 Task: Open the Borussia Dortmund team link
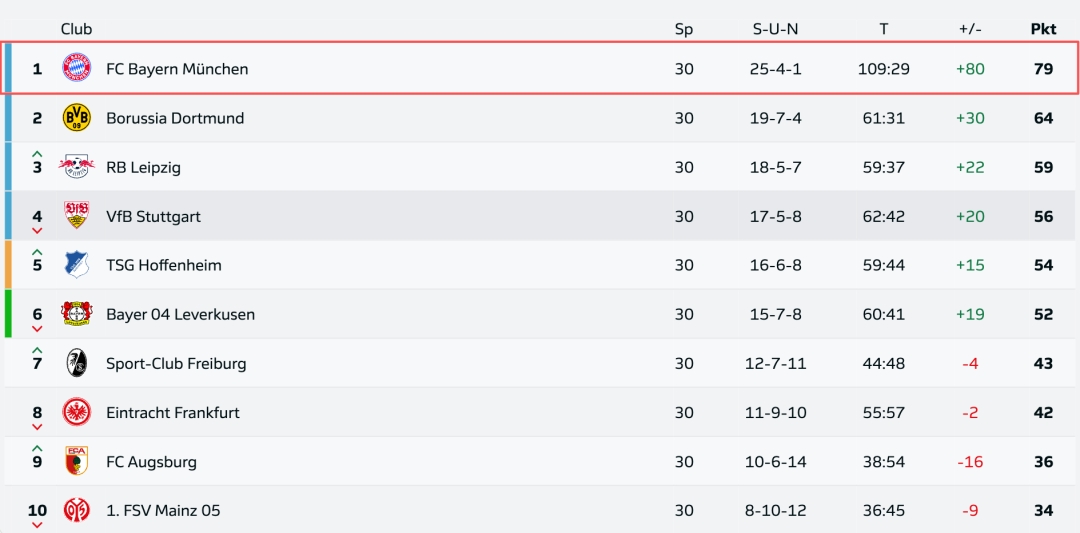click(175, 118)
